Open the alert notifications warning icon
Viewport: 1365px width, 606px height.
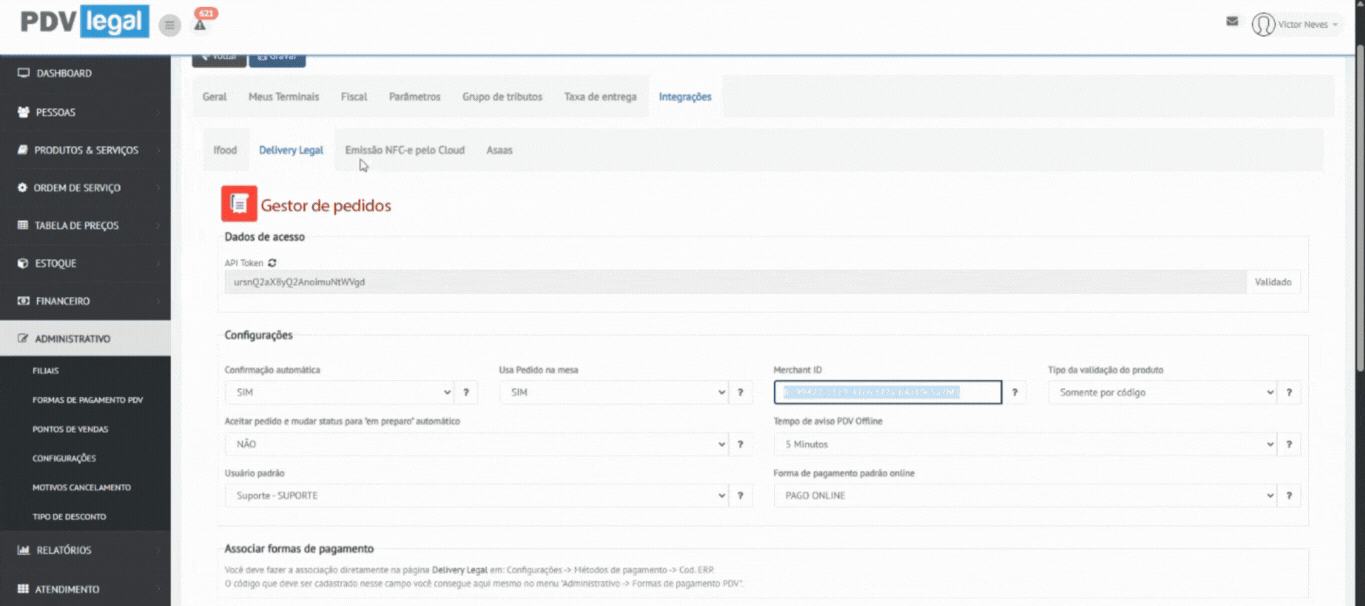click(x=200, y=25)
